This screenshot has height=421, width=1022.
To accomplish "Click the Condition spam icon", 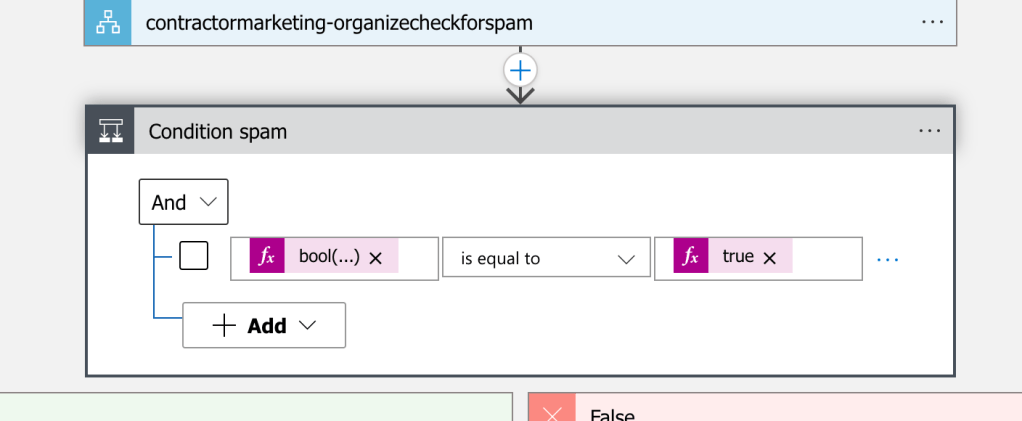I will (x=111, y=131).
